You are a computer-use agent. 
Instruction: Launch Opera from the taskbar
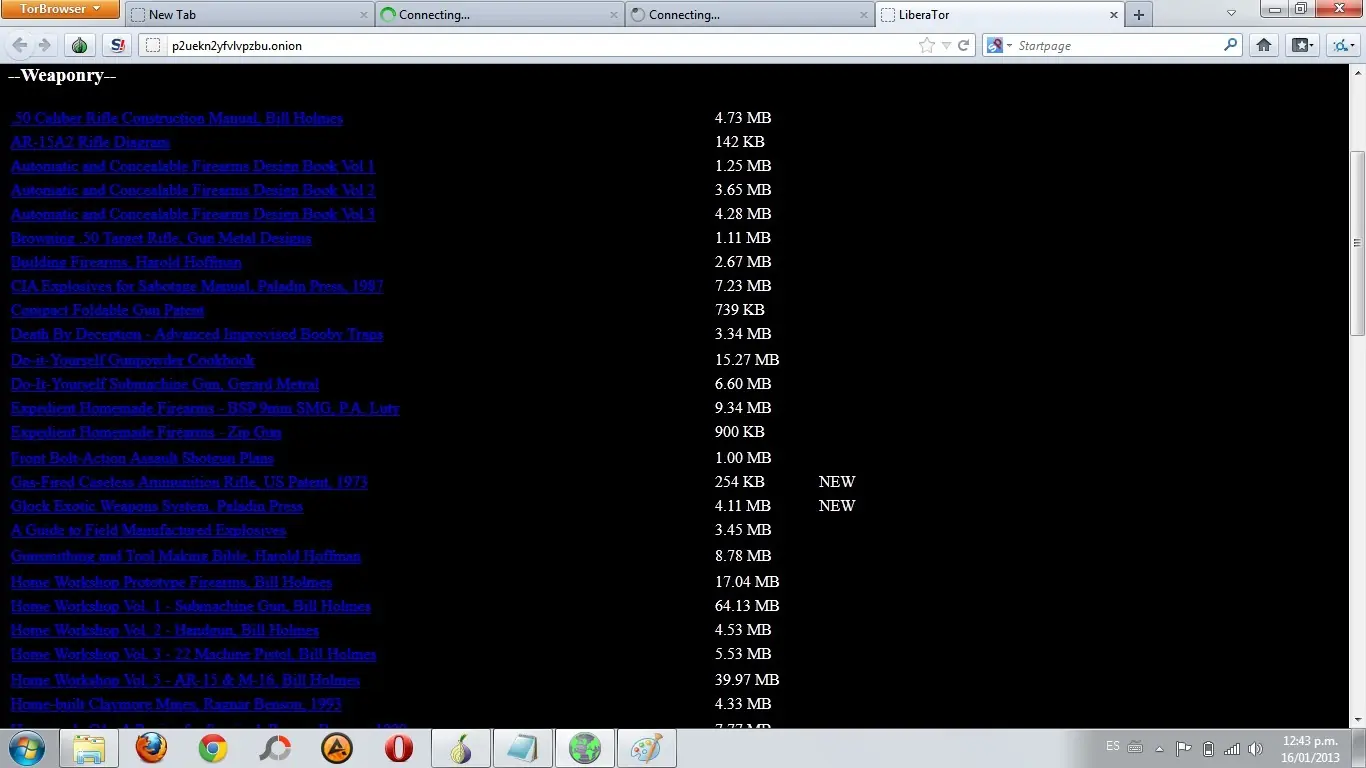pyautogui.click(x=399, y=748)
